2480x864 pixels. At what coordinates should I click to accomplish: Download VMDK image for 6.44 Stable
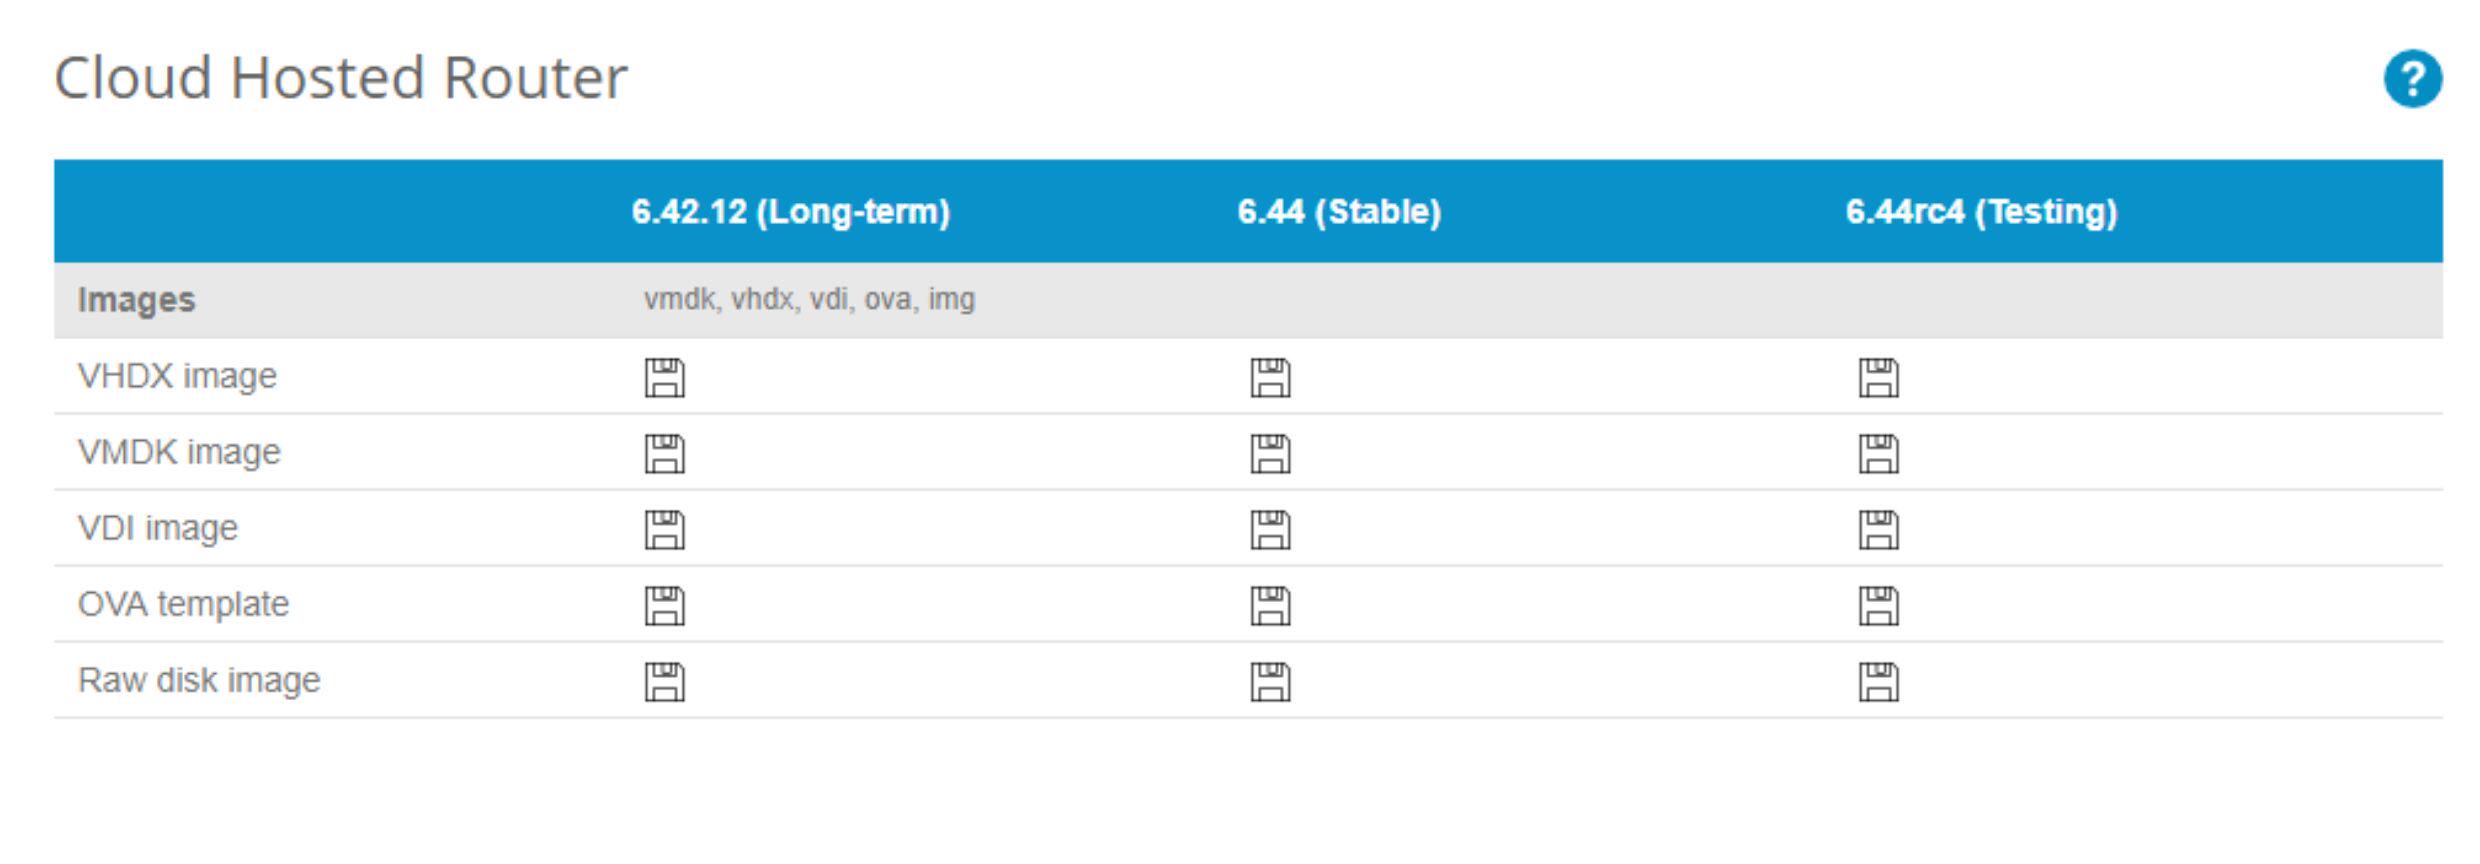(1271, 454)
